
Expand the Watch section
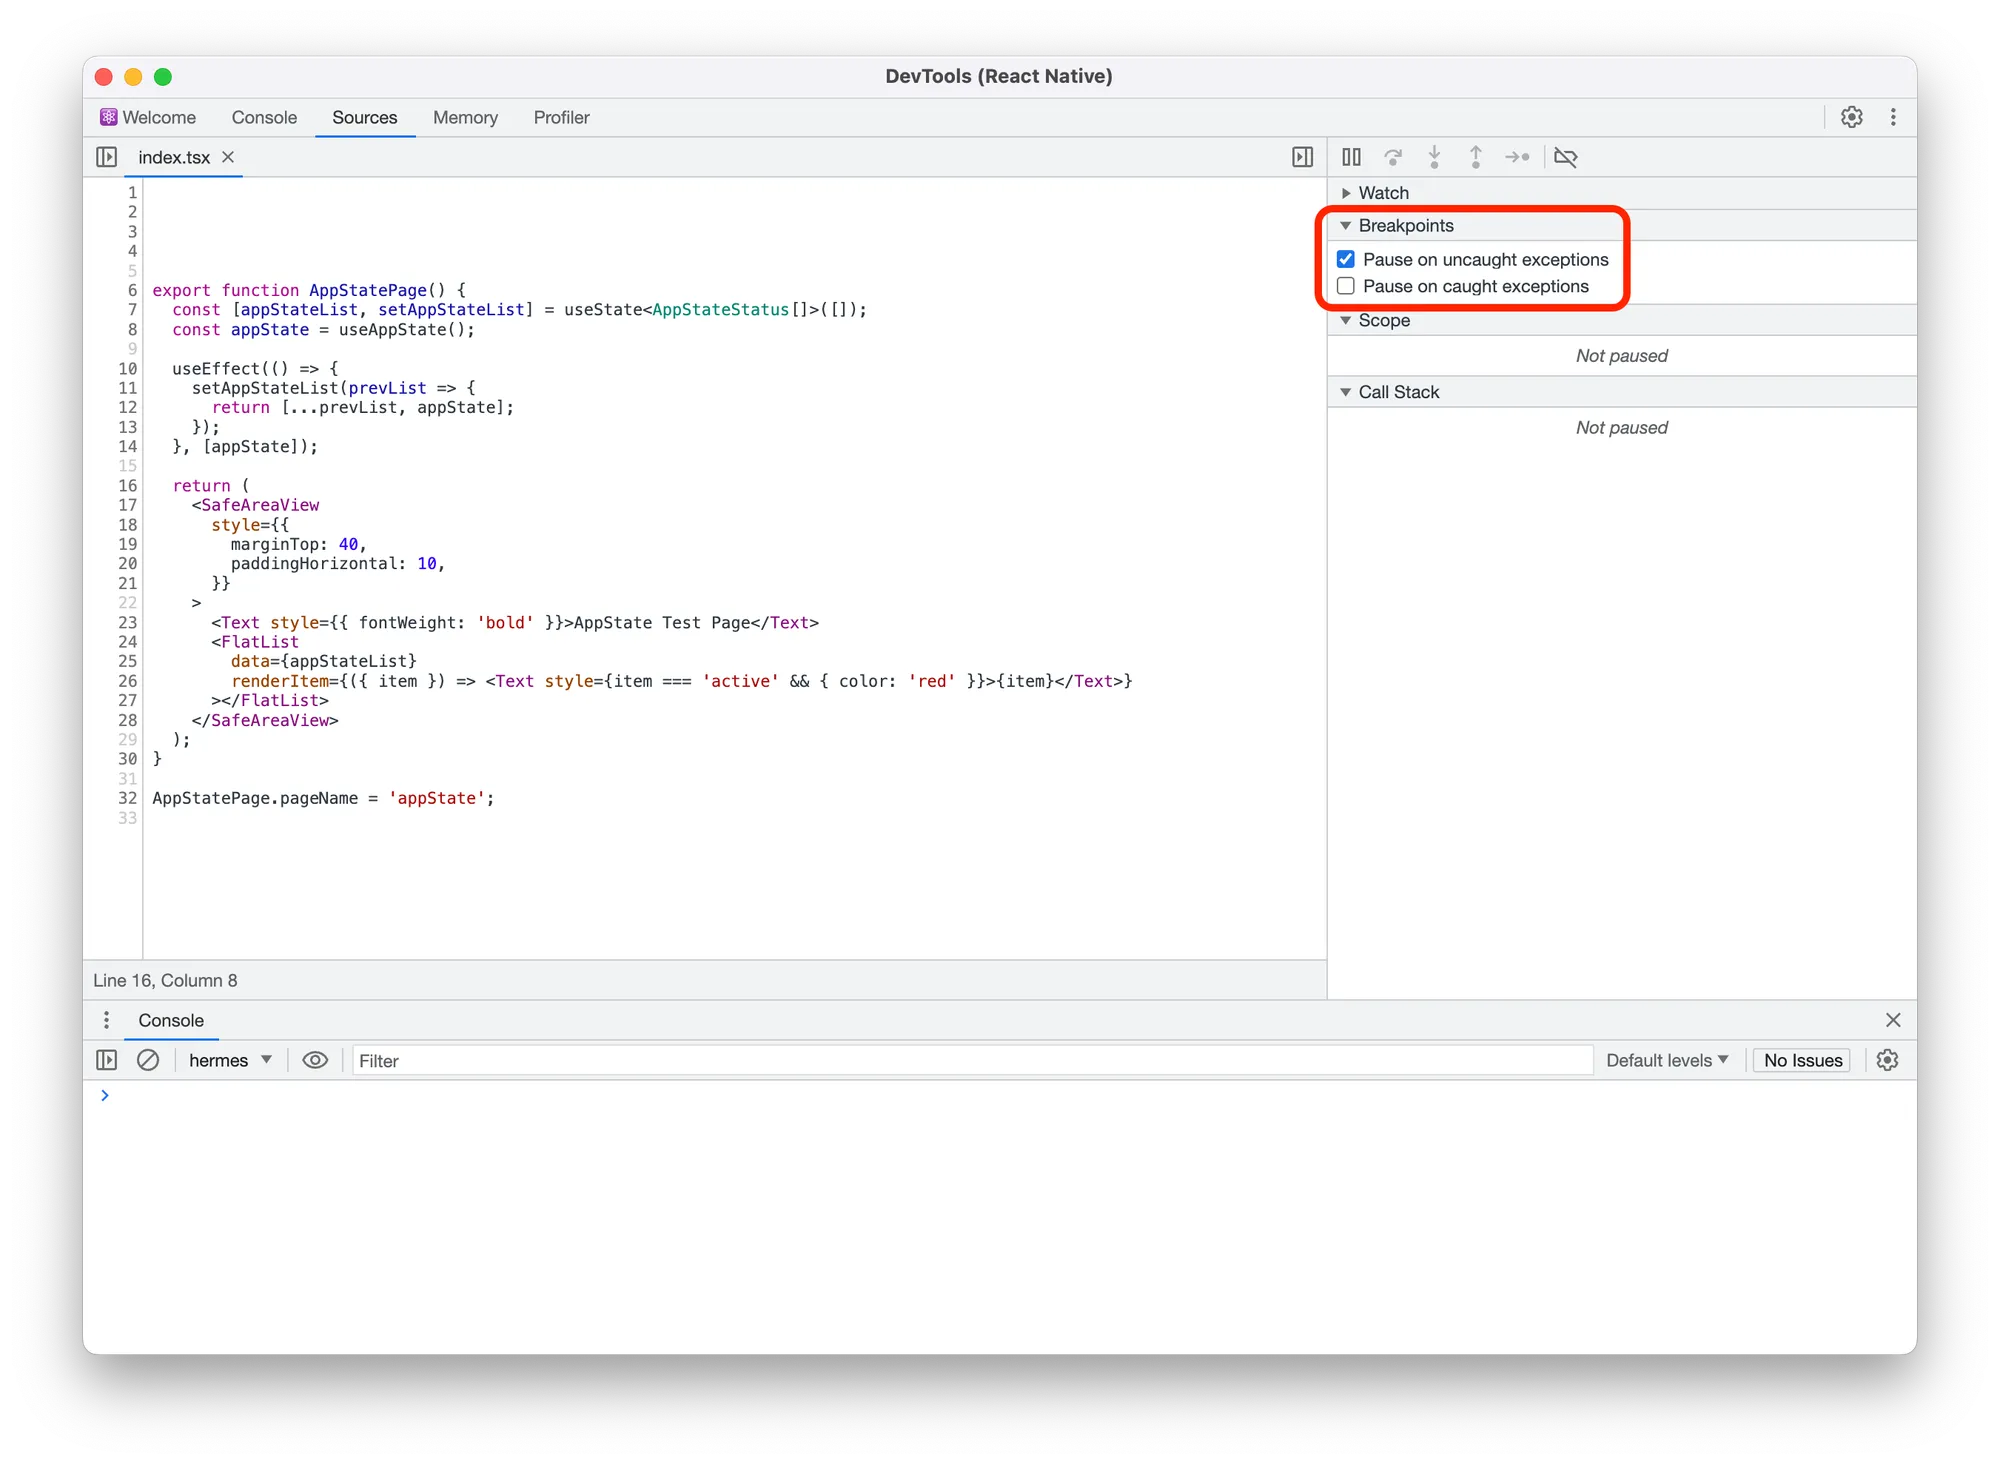tap(1346, 193)
